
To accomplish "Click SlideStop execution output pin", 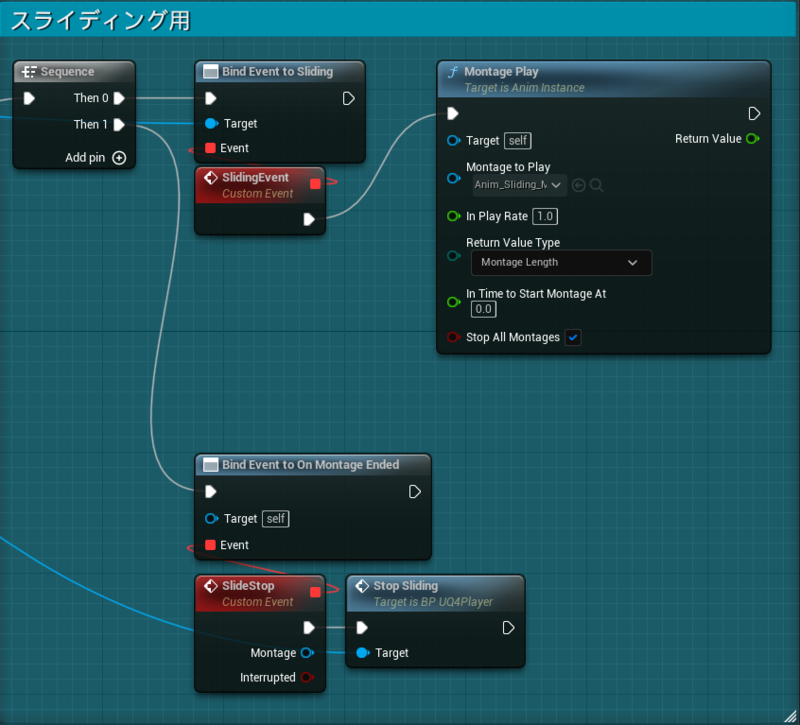I will pos(309,628).
